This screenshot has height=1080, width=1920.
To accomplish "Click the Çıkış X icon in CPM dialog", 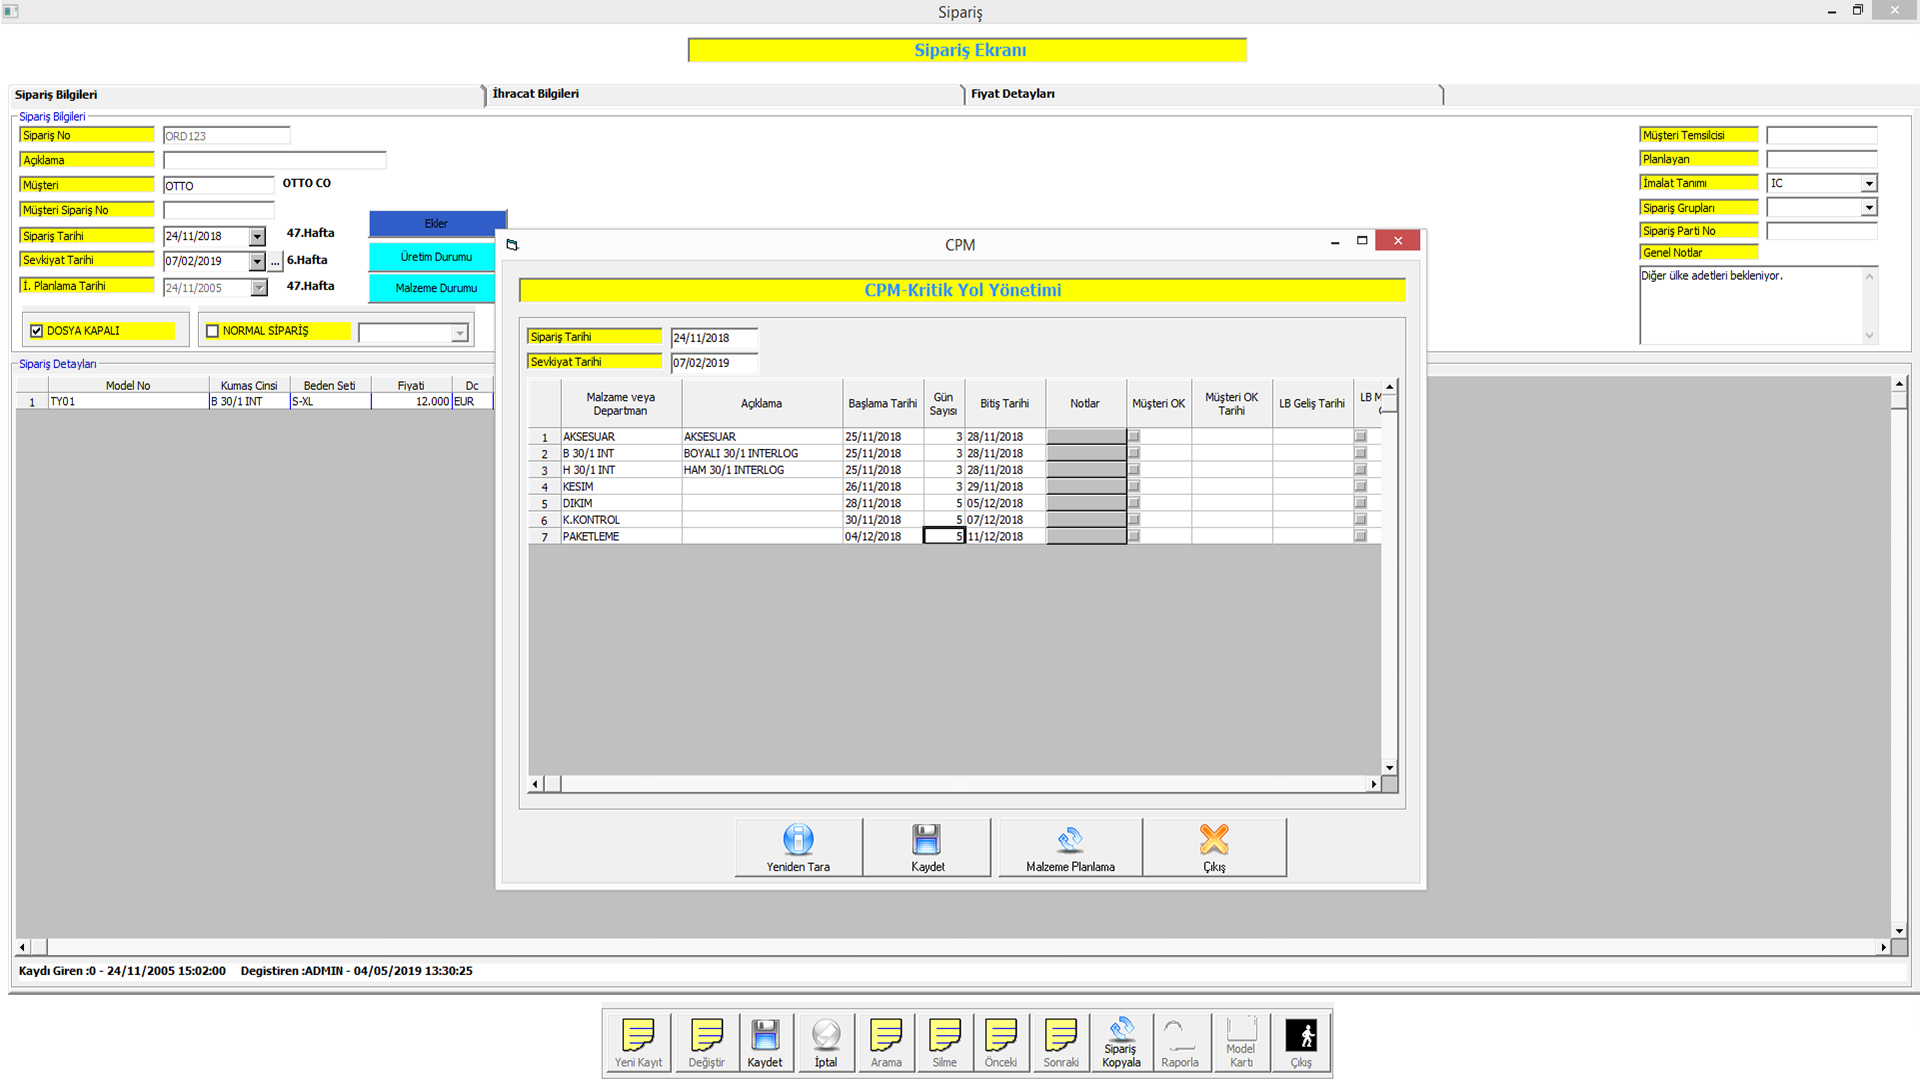I will 1214,839.
